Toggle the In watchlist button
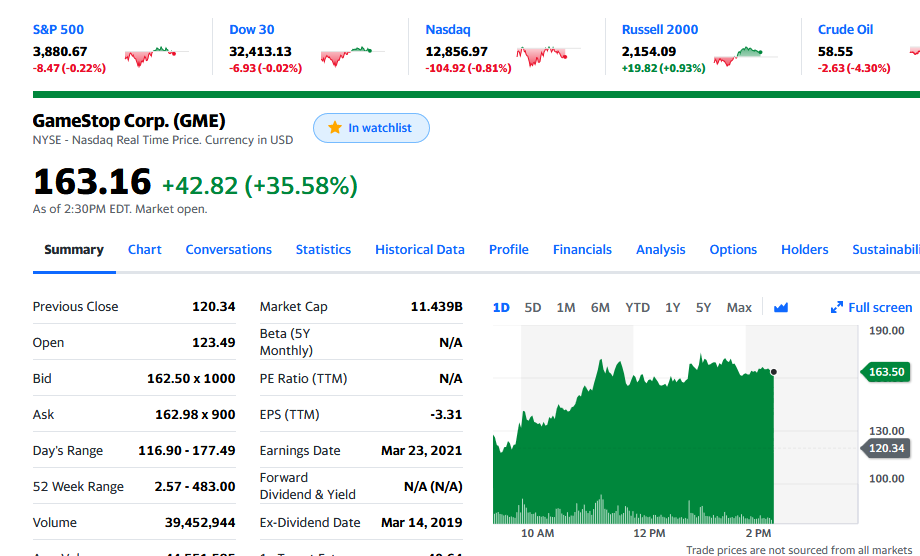The height and width of the screenshot is (556, 920). tap(371, 128)
